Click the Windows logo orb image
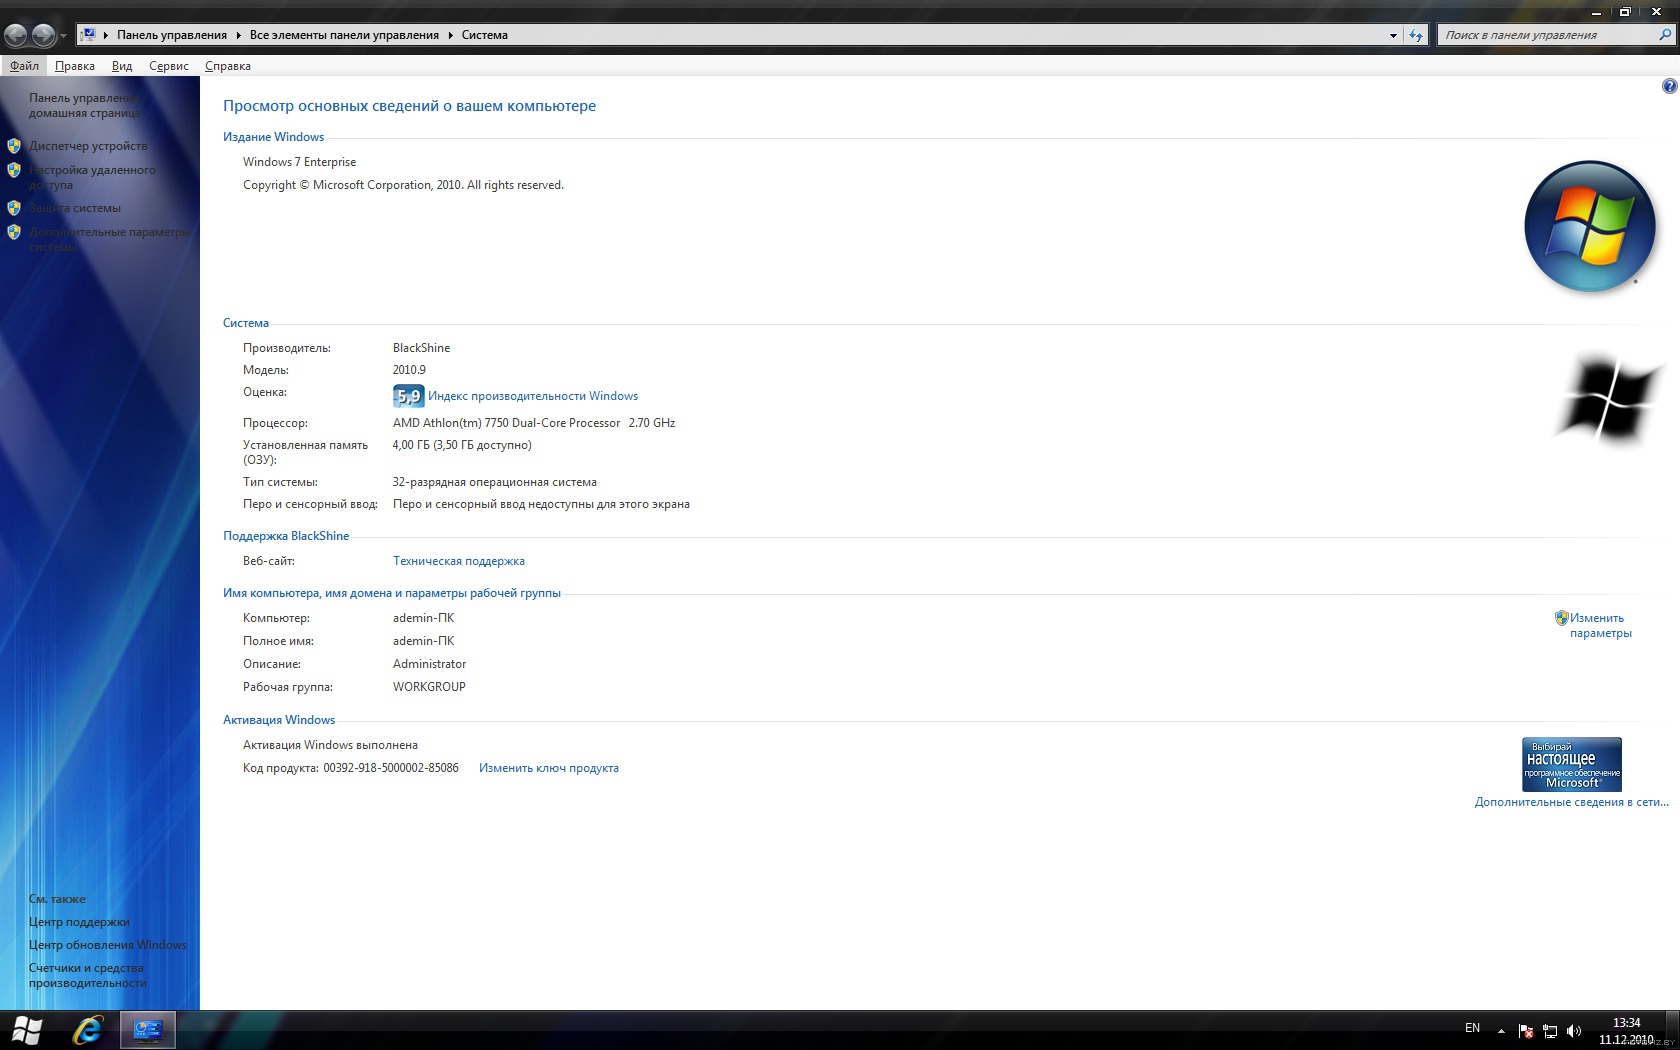This screenshot has height=1050, width=1680. [1590, 226]
